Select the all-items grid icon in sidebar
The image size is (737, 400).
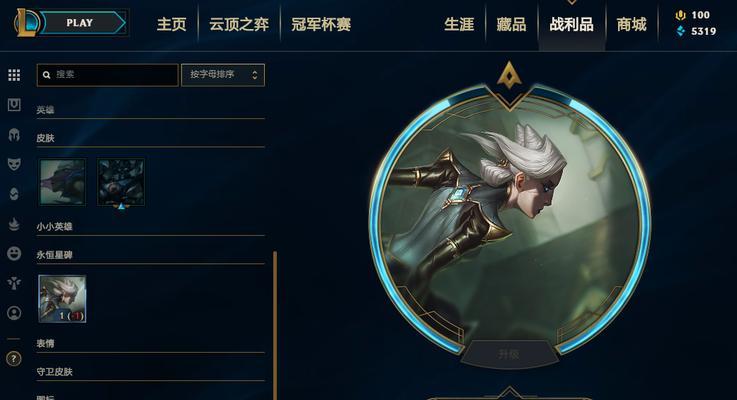click(x=14, y=75)
